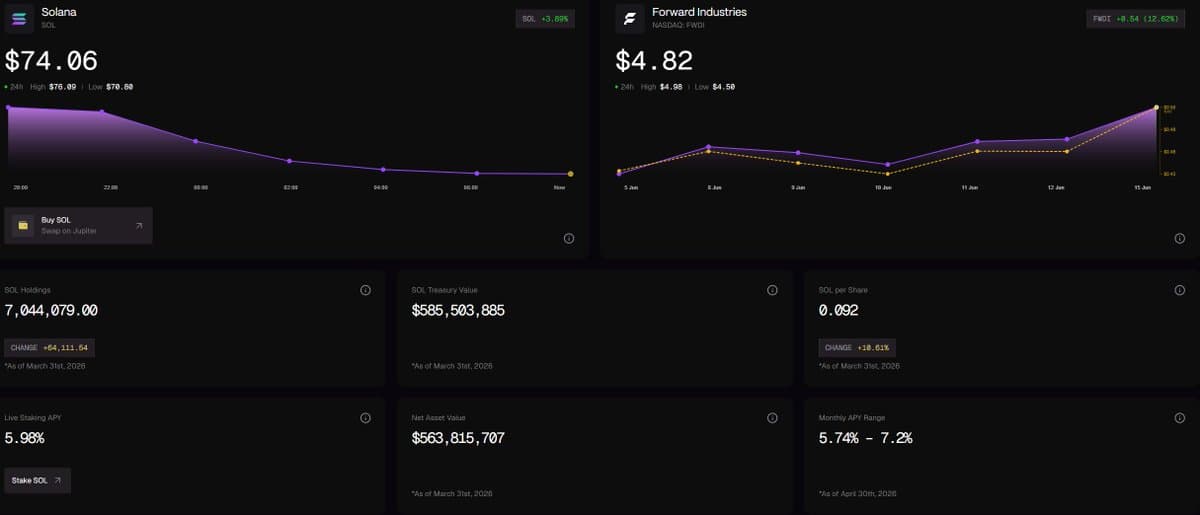Click the Buy SOL Swap on Jupiter button
The image size is (1200, 515).
click(x=79, y=226)
